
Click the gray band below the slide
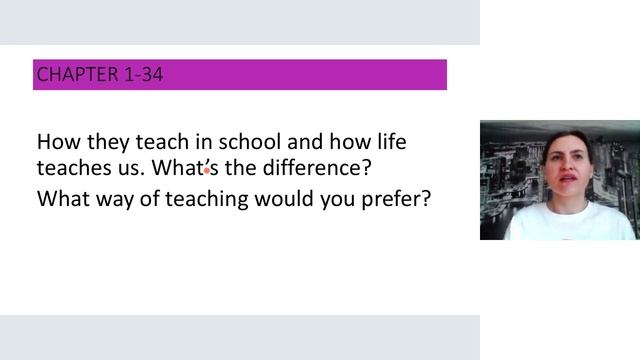click(x=240, y=338)
